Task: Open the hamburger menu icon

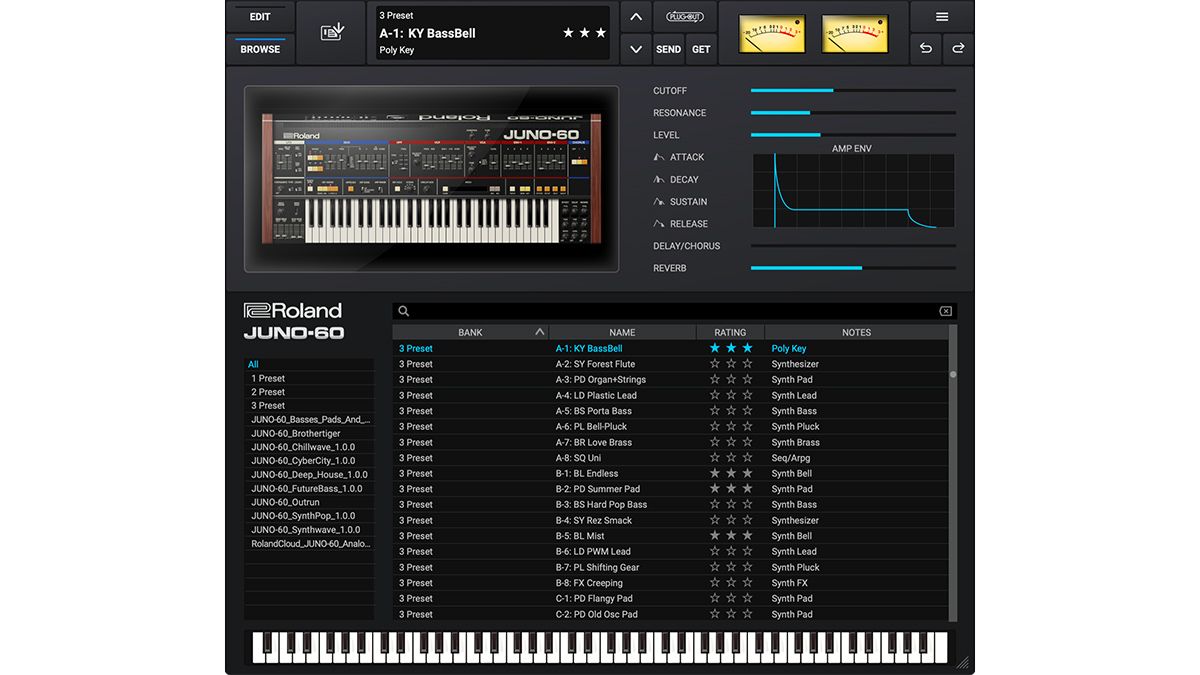Action: click(x=941, y=15)
